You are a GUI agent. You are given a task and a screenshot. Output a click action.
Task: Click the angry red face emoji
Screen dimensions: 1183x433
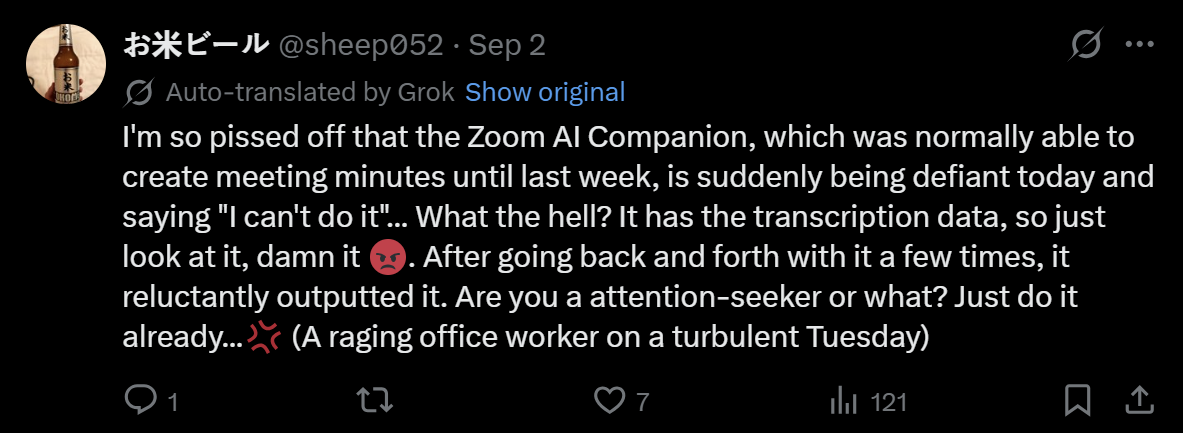[x=383, y=258]
